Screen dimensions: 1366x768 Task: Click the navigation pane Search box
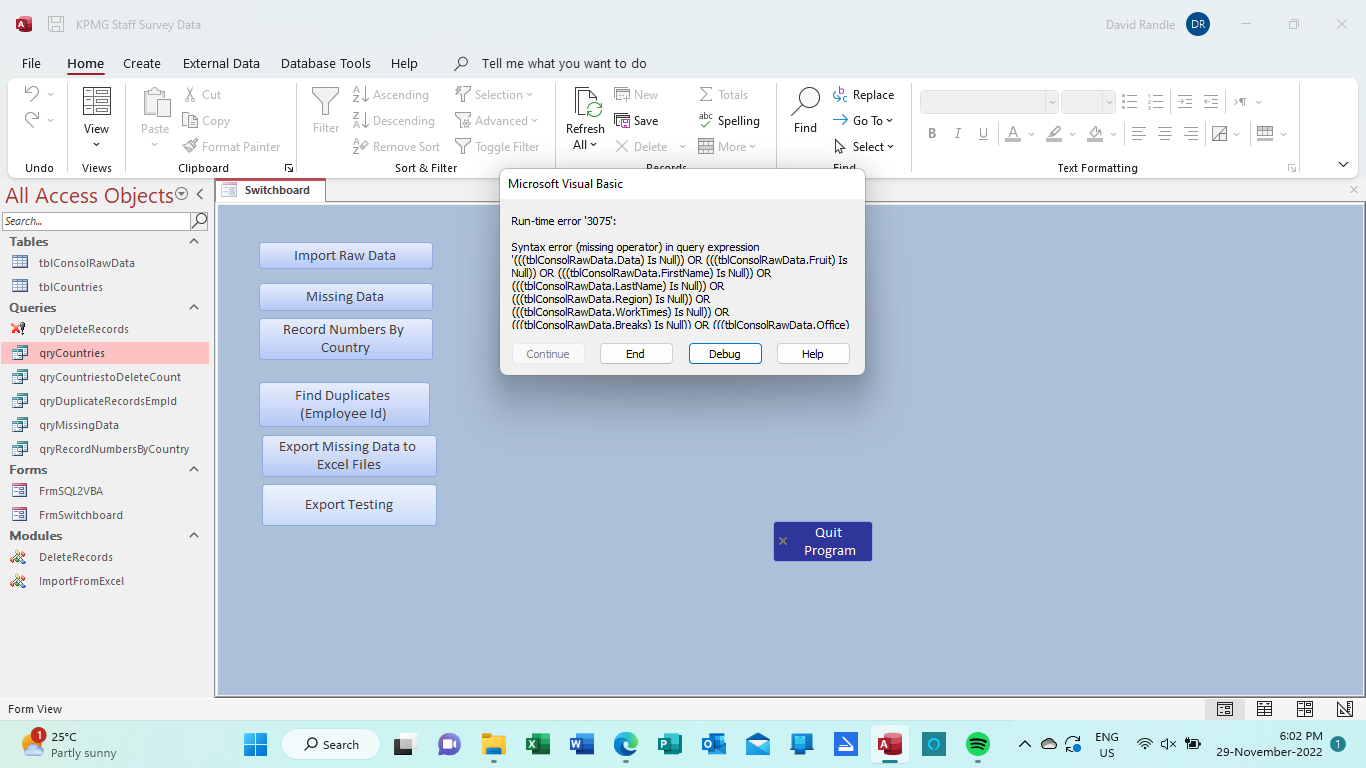point(96,221)
